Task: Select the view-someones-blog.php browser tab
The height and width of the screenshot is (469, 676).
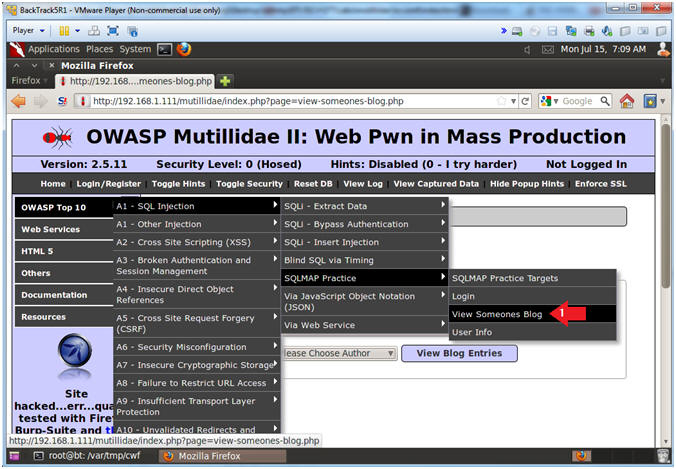Action: tap(135, 81)
